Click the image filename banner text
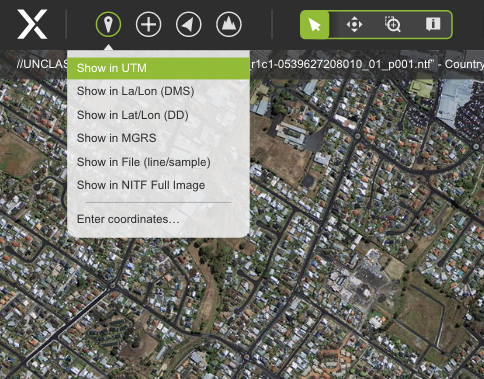The image size is (484, 379). click(343, 64)
